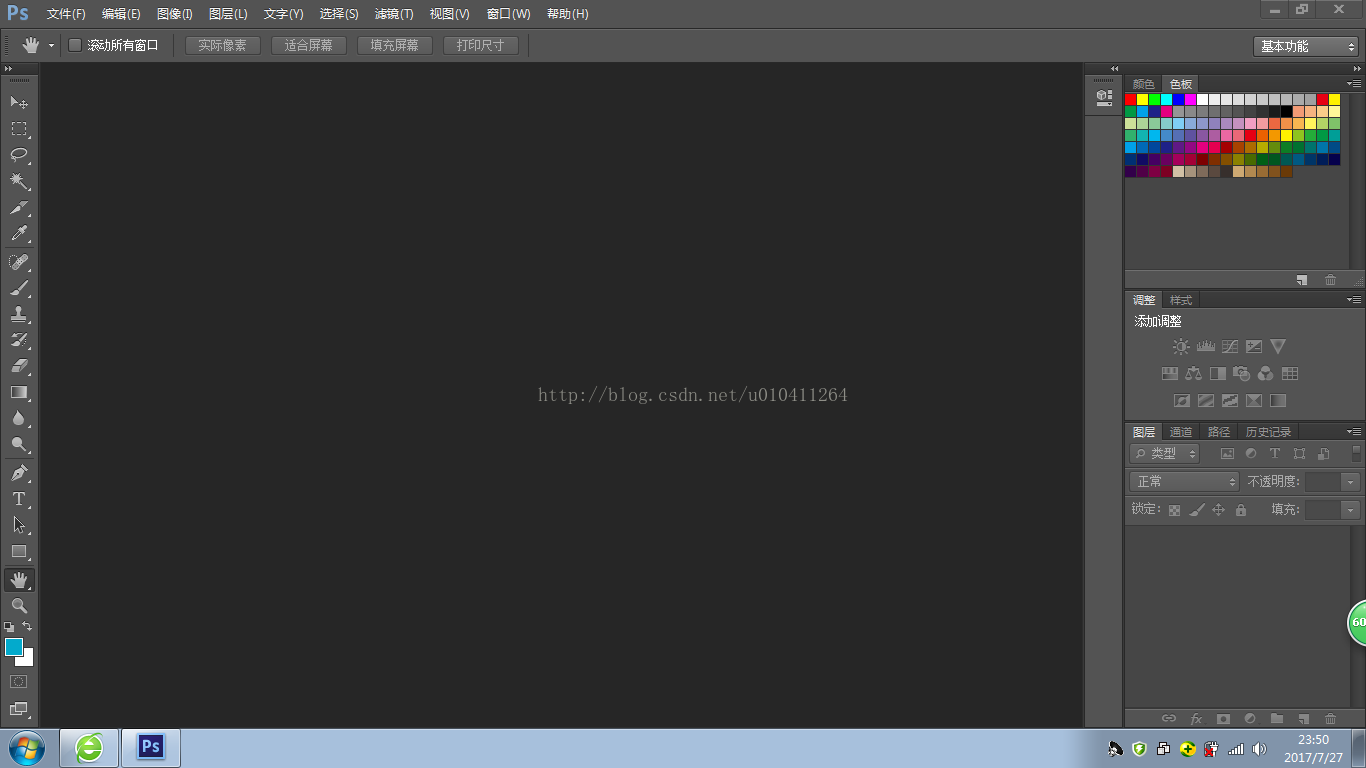Add a Photo Filter adjustment

point(1241,374)
